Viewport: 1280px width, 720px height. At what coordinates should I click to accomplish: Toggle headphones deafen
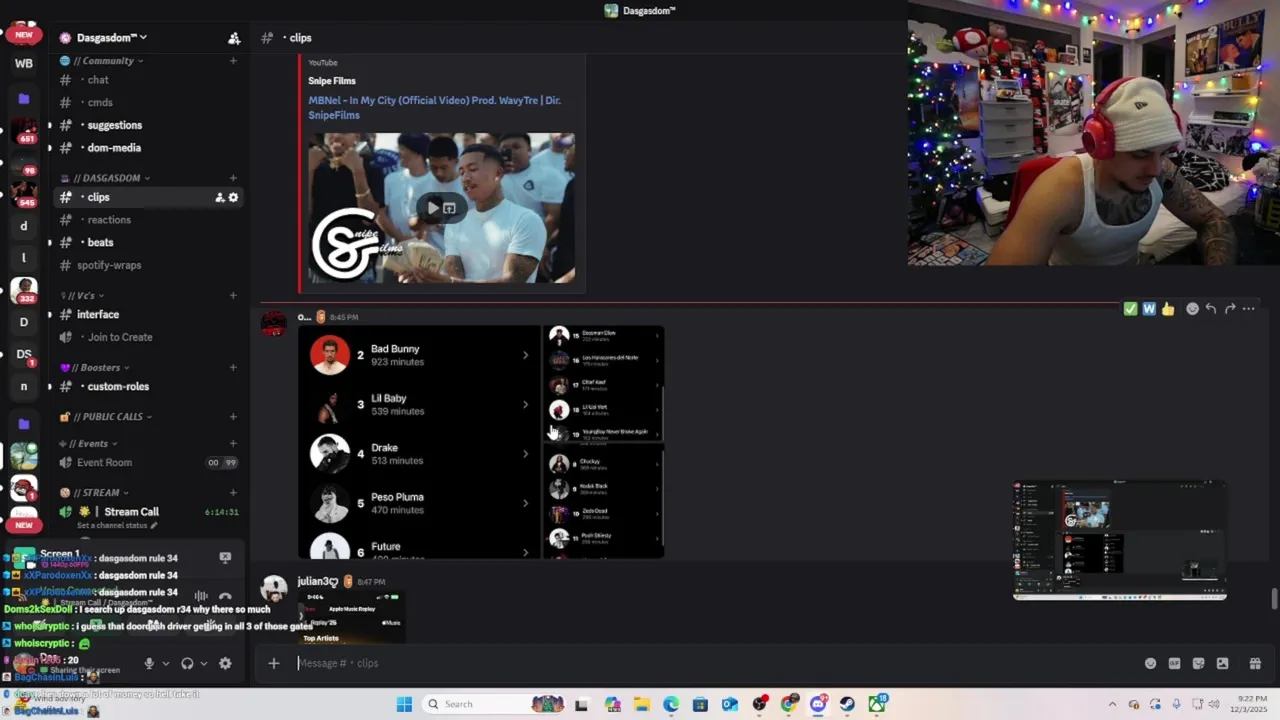point(187,663)
